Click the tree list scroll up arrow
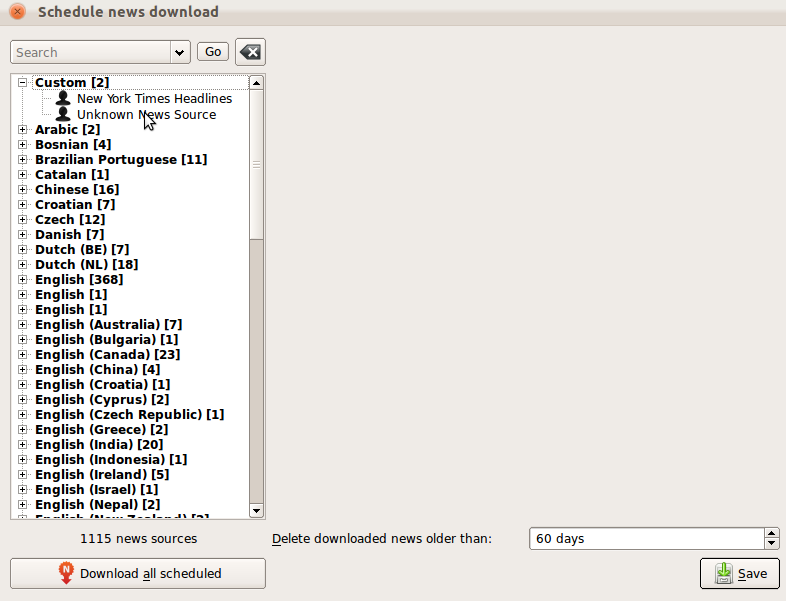 (x=256, y=83)
